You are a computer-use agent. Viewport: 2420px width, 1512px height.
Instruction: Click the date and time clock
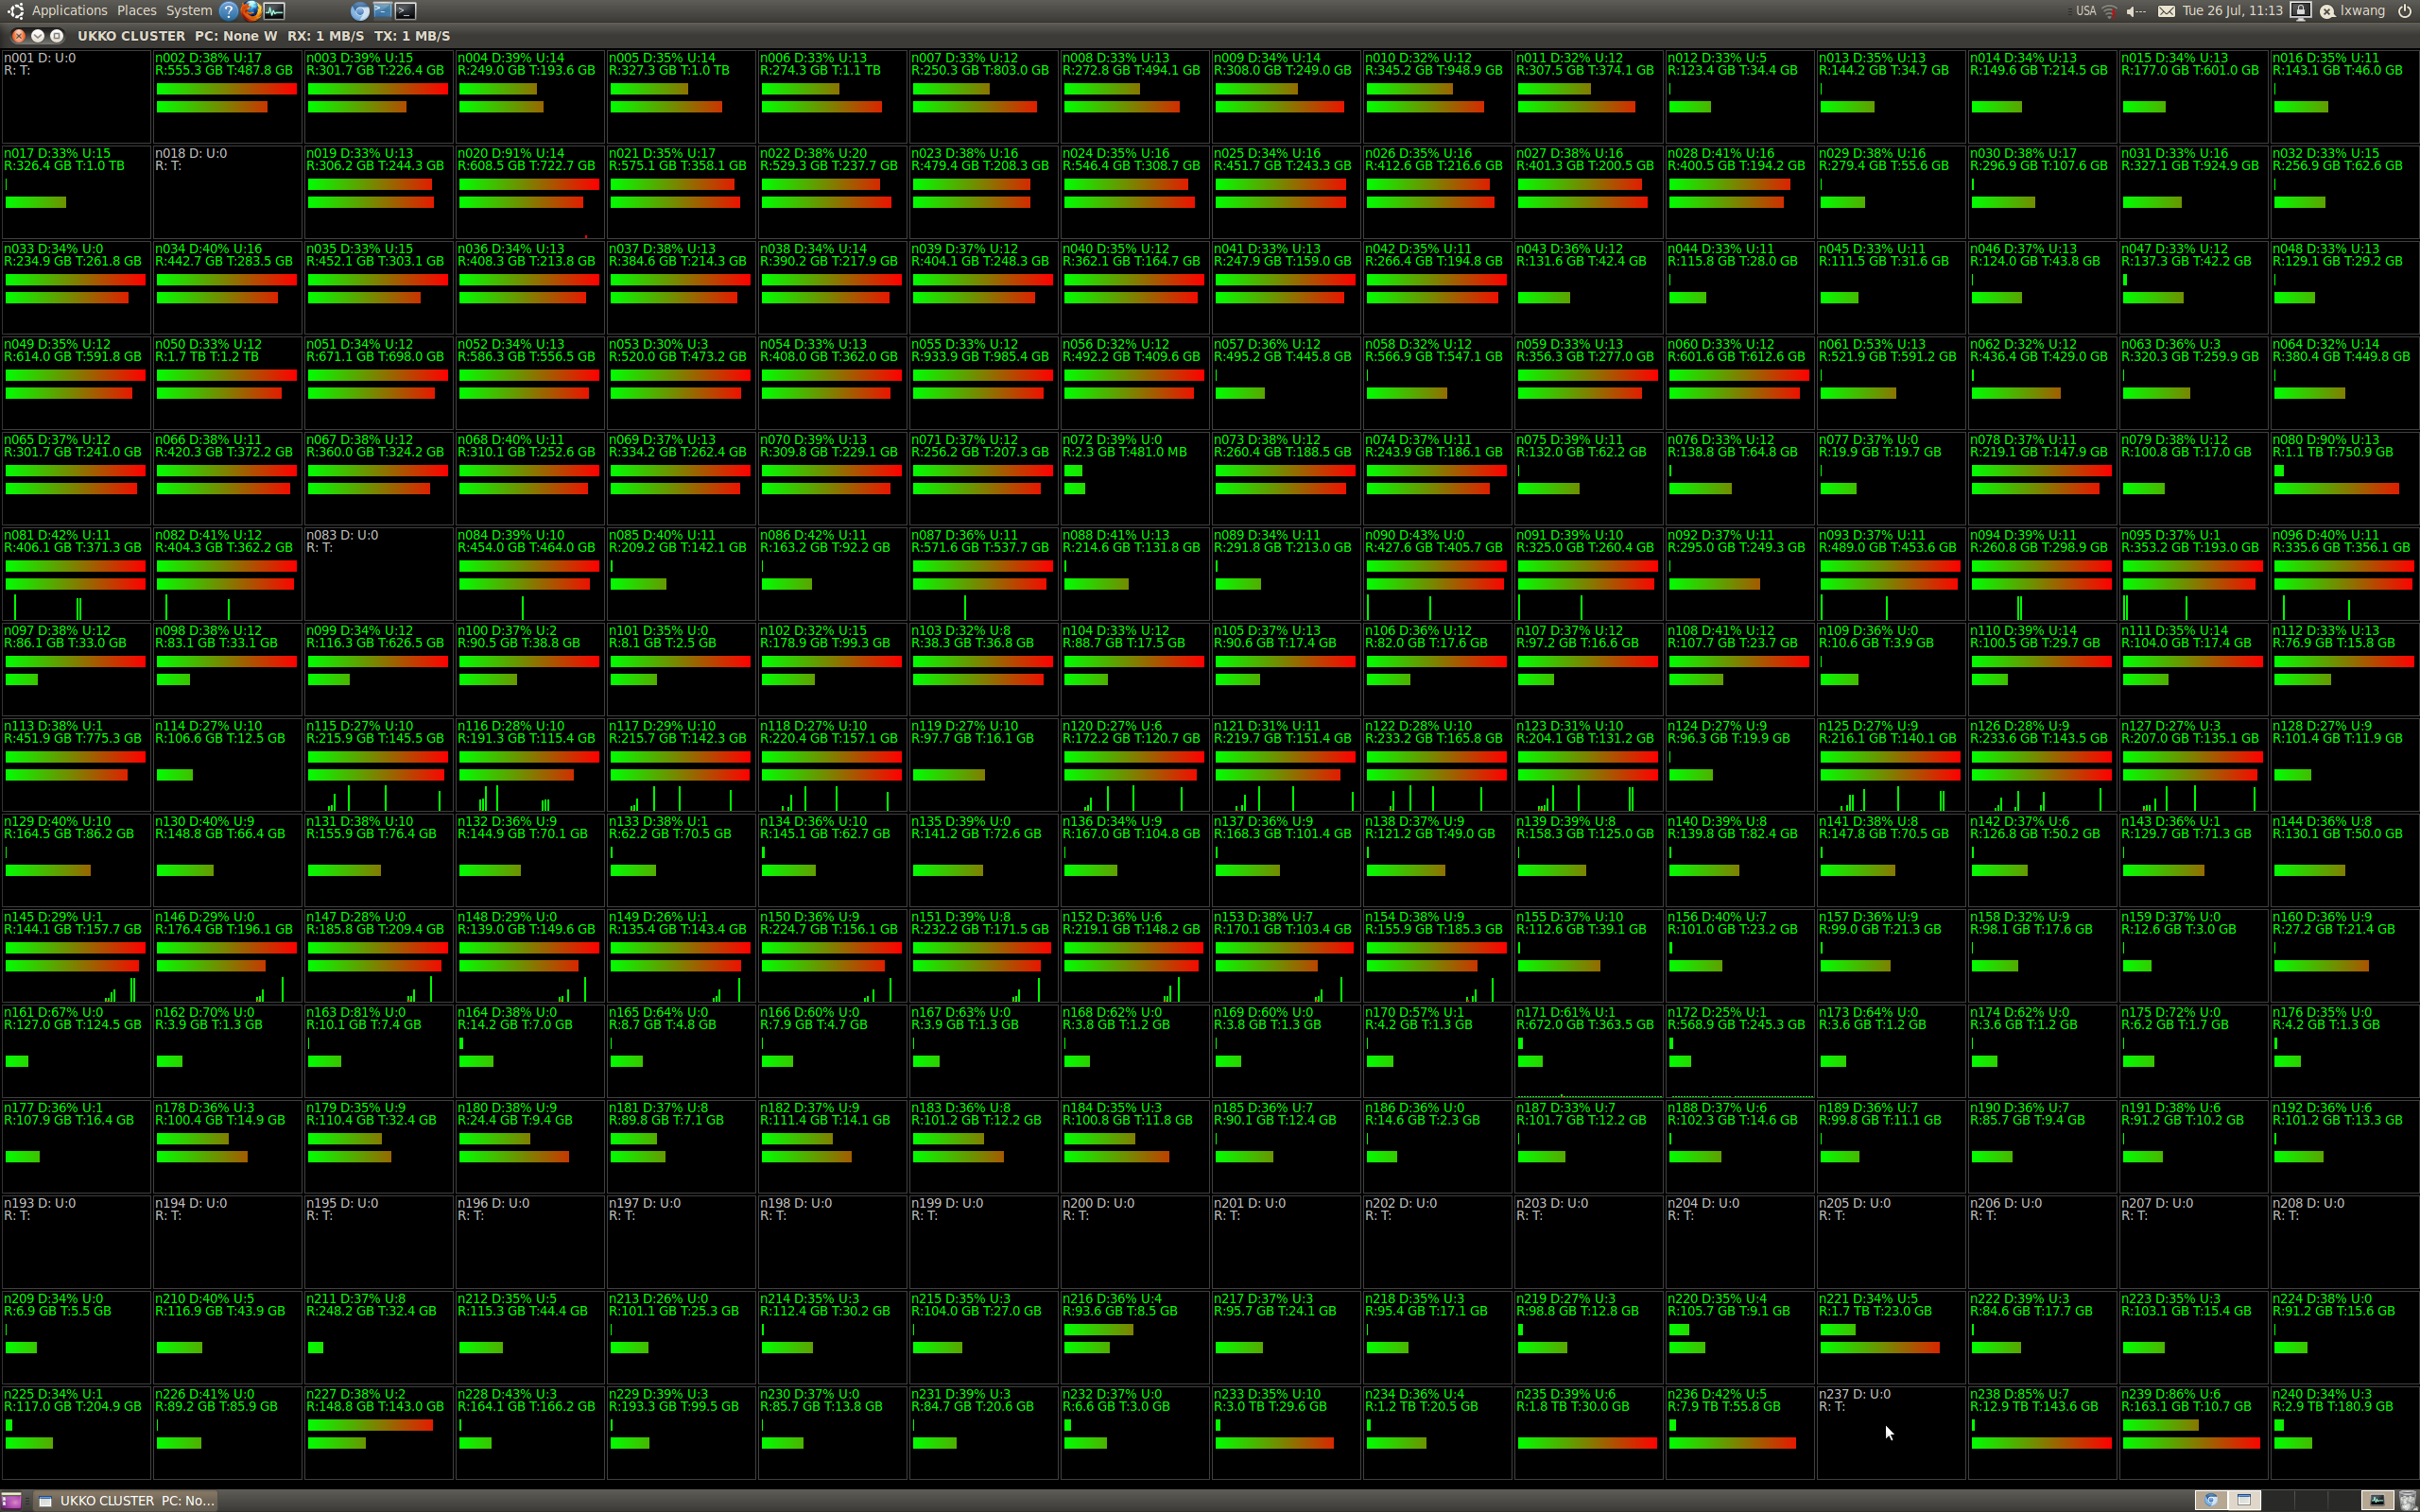(2232, 11)
